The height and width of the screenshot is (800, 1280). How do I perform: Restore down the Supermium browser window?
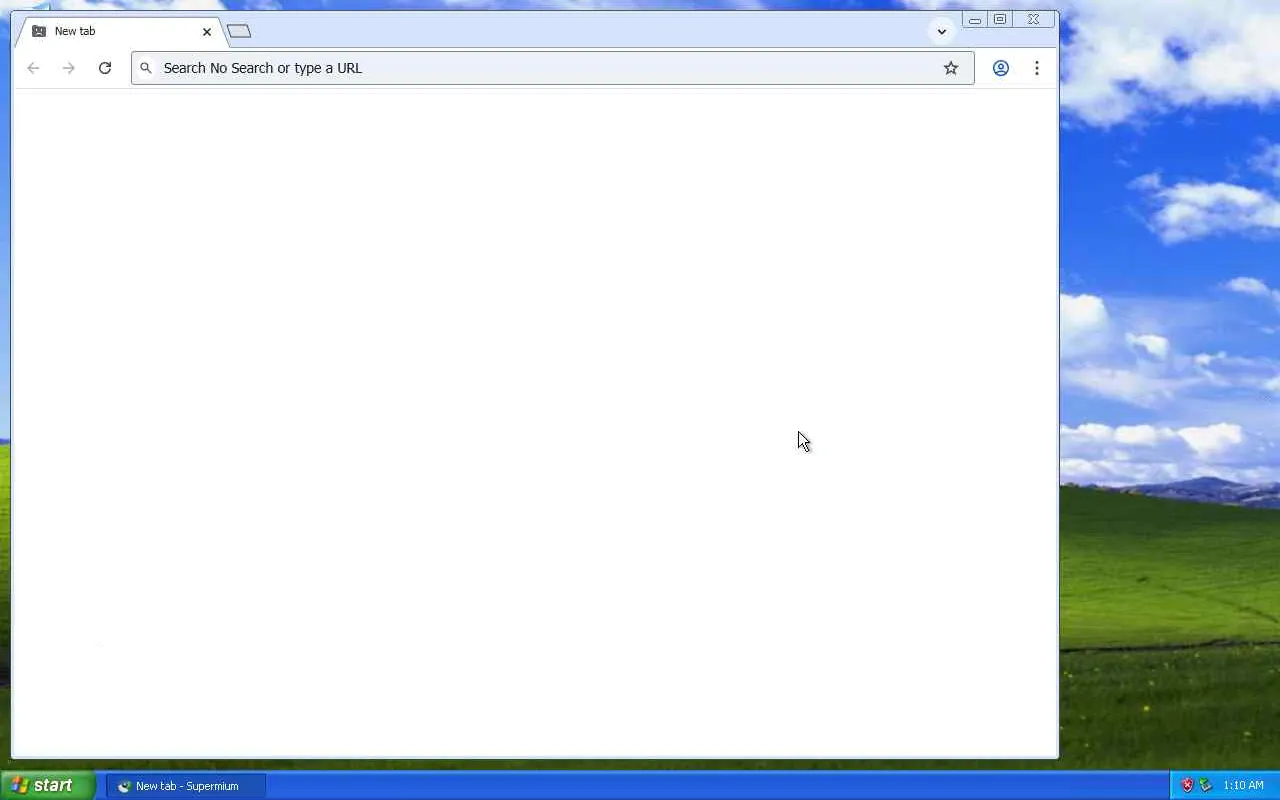pos(1000,19)
